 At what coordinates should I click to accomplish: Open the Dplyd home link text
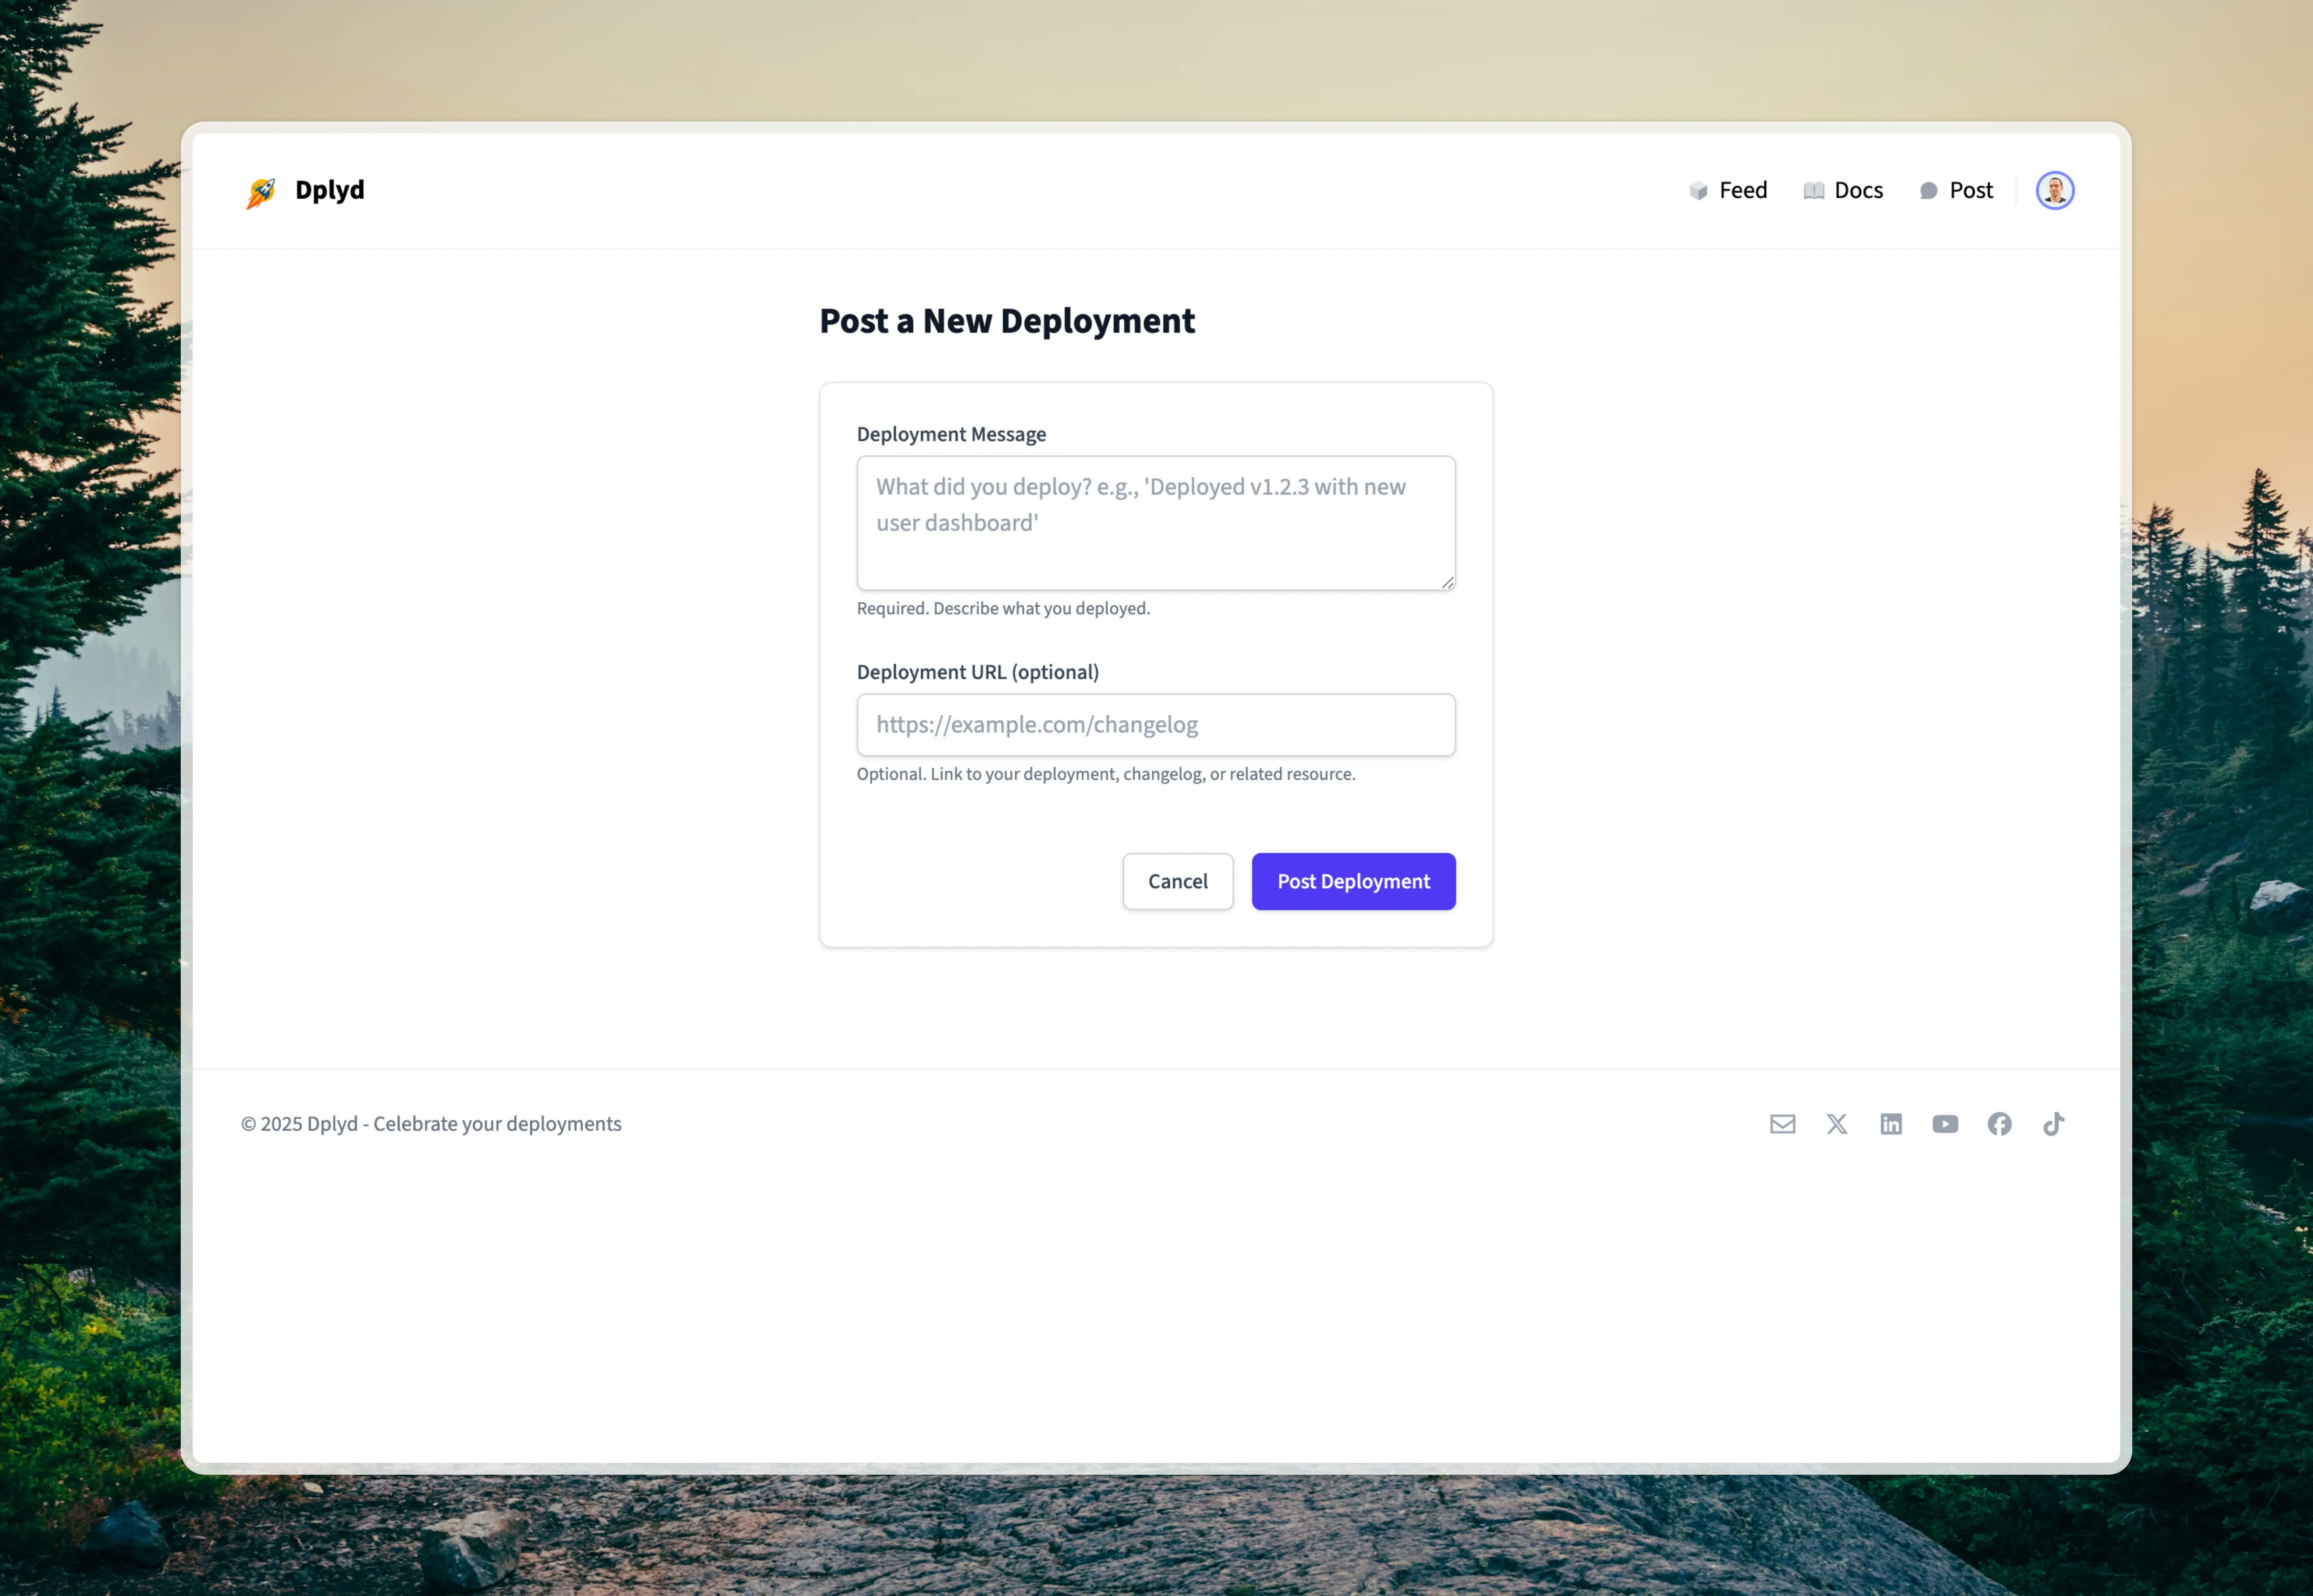click(x=330, y=190)
